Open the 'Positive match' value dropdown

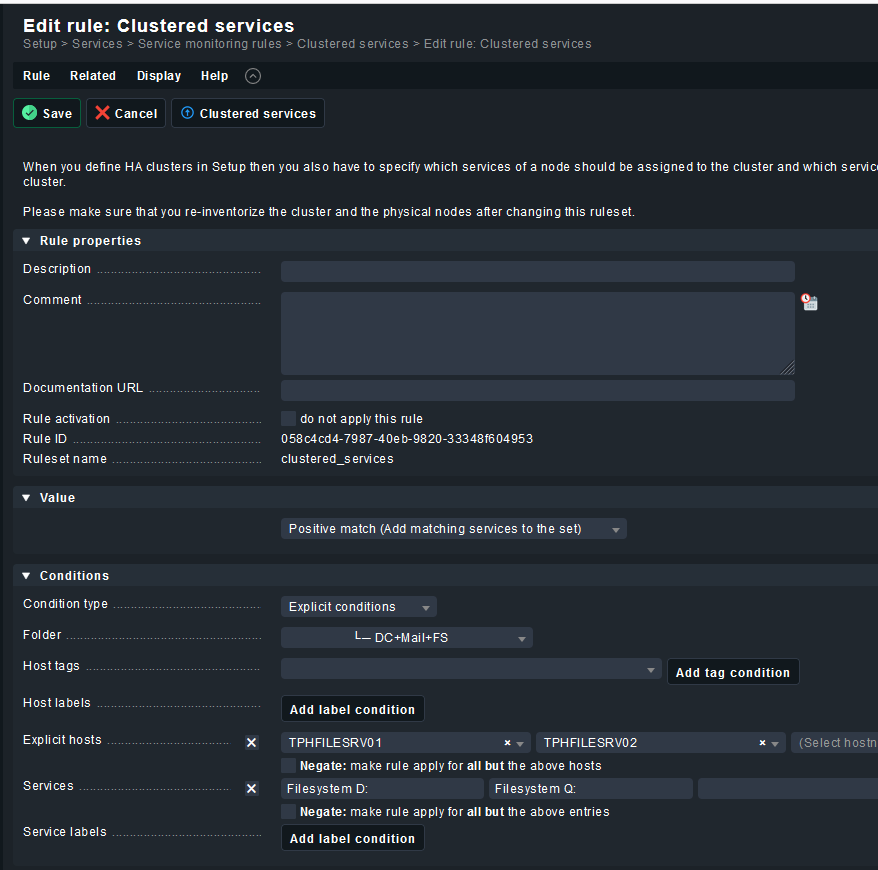click(x=453, y=528)
